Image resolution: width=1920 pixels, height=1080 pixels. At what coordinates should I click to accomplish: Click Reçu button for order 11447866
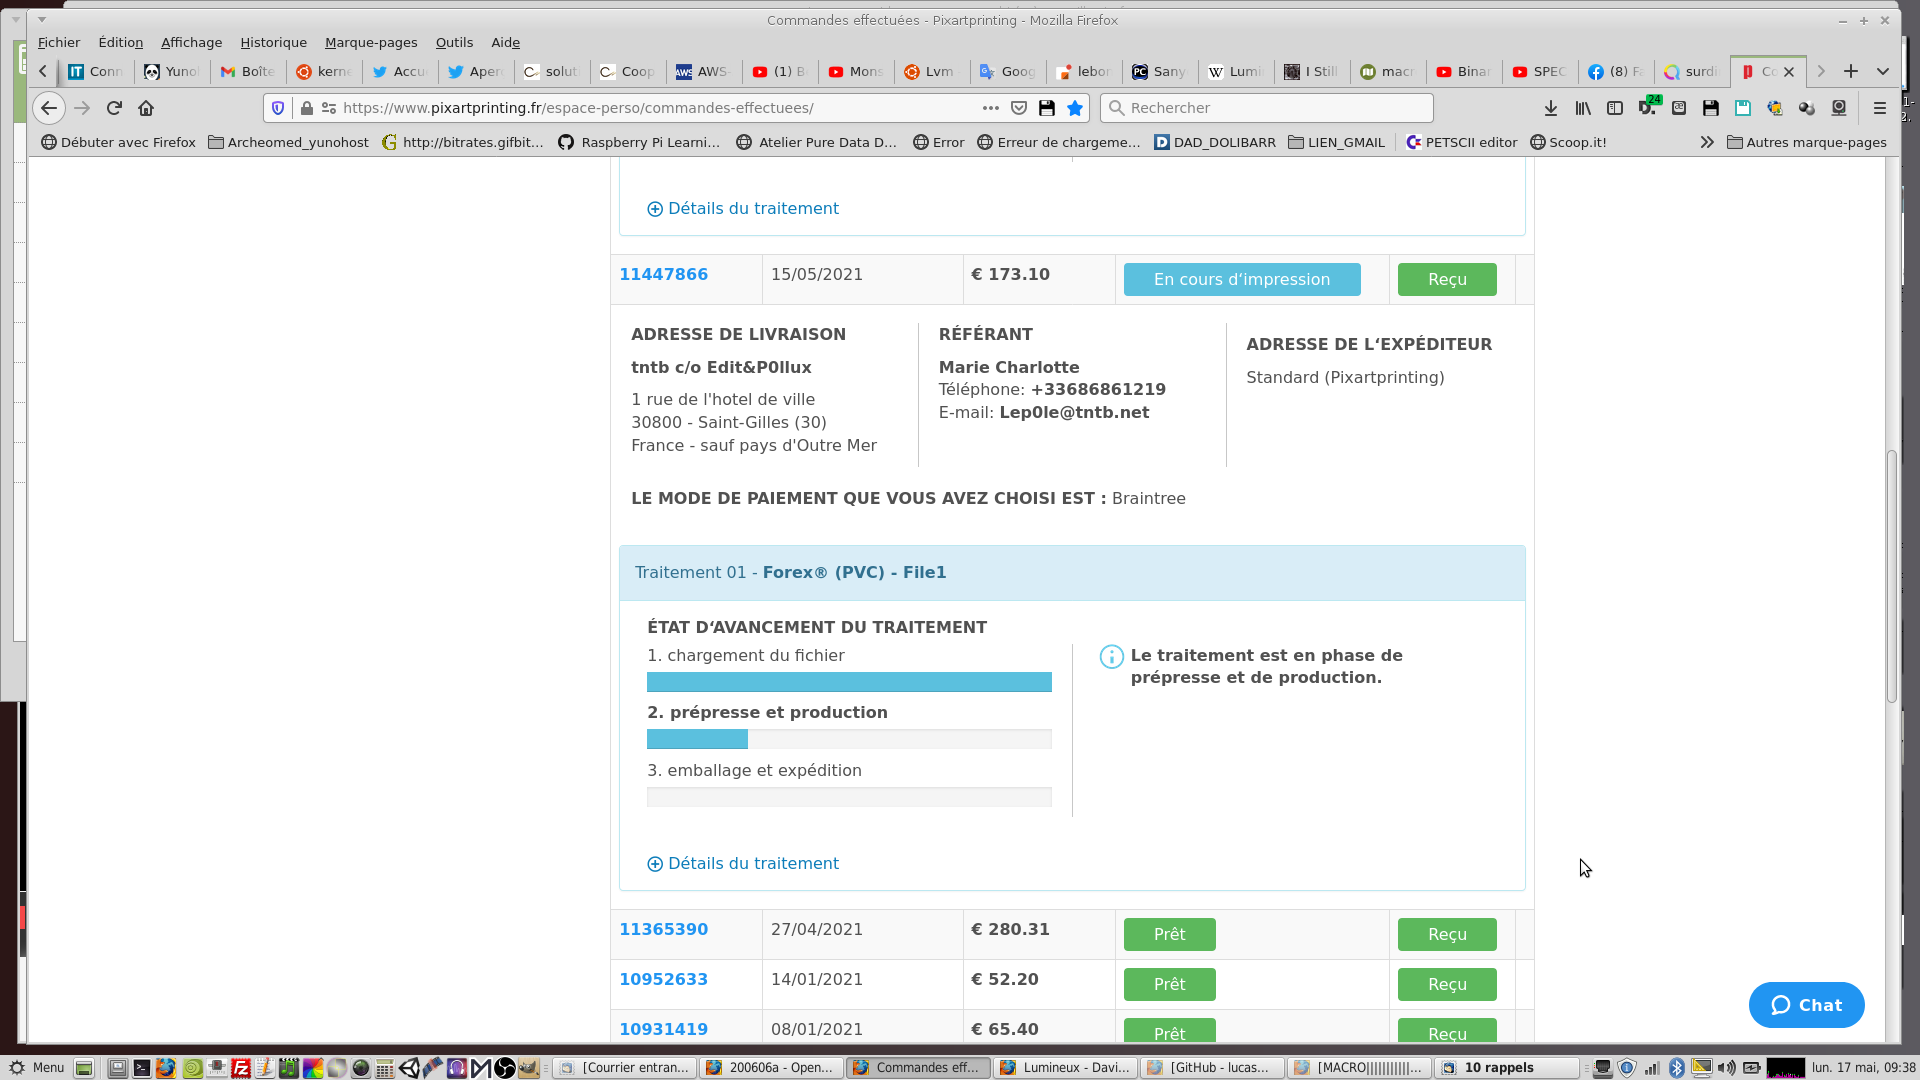1446,279
